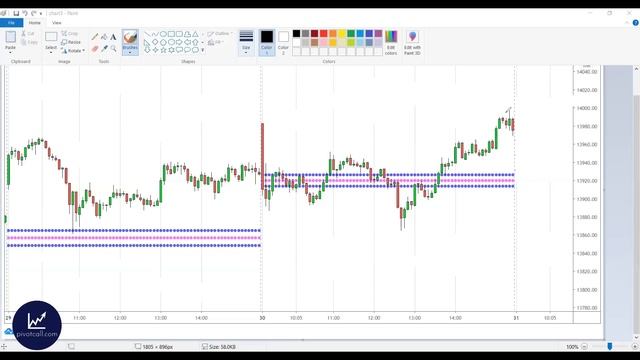Click the zoom slider handle

[609, 347]
